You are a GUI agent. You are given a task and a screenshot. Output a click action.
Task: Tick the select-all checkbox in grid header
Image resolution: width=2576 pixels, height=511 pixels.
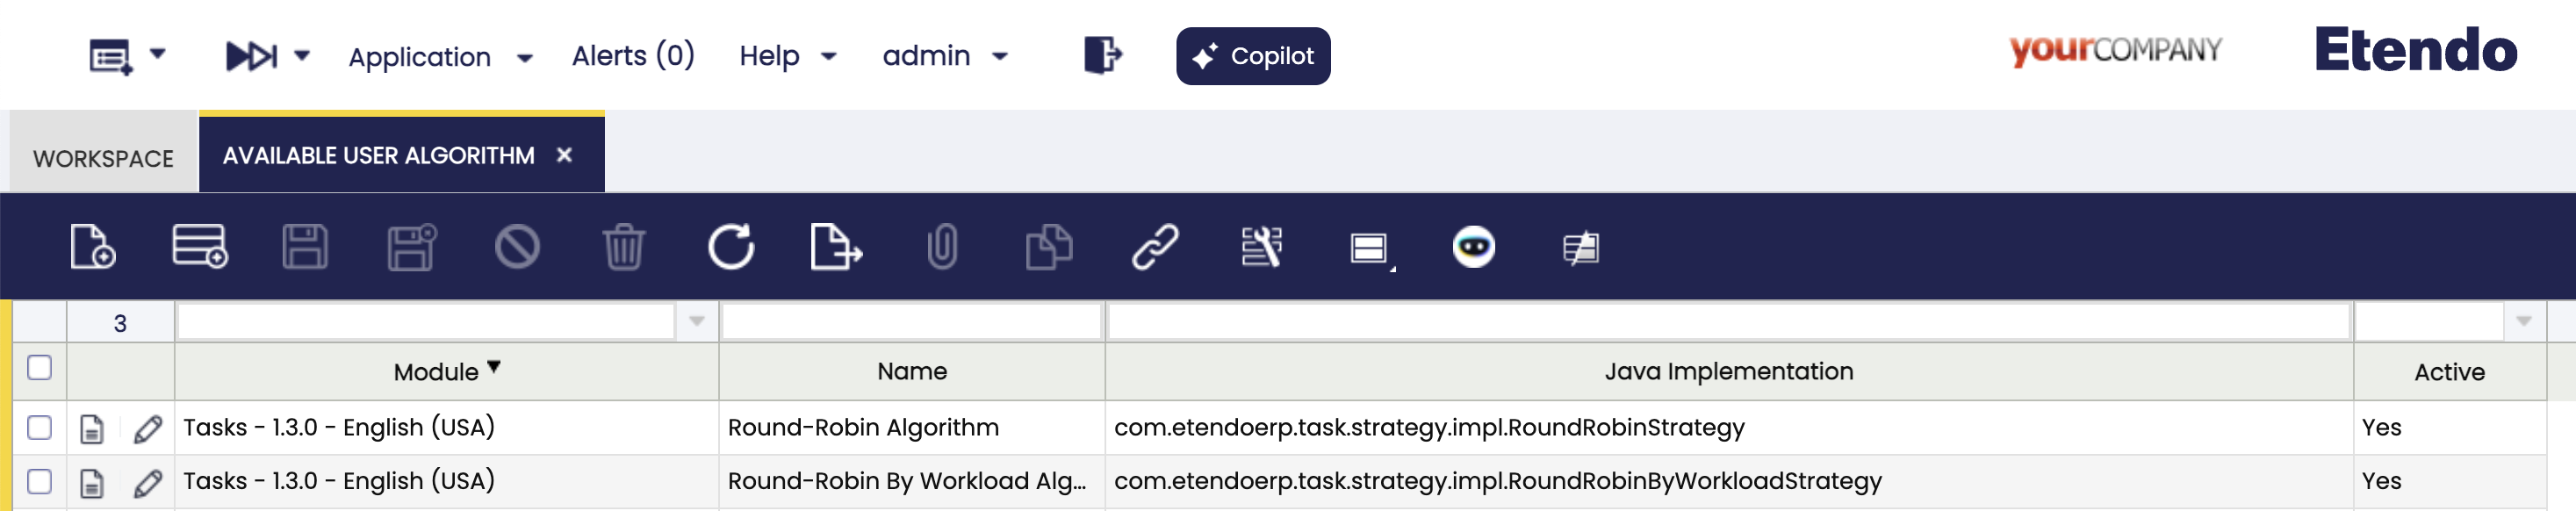coord(40,368)
